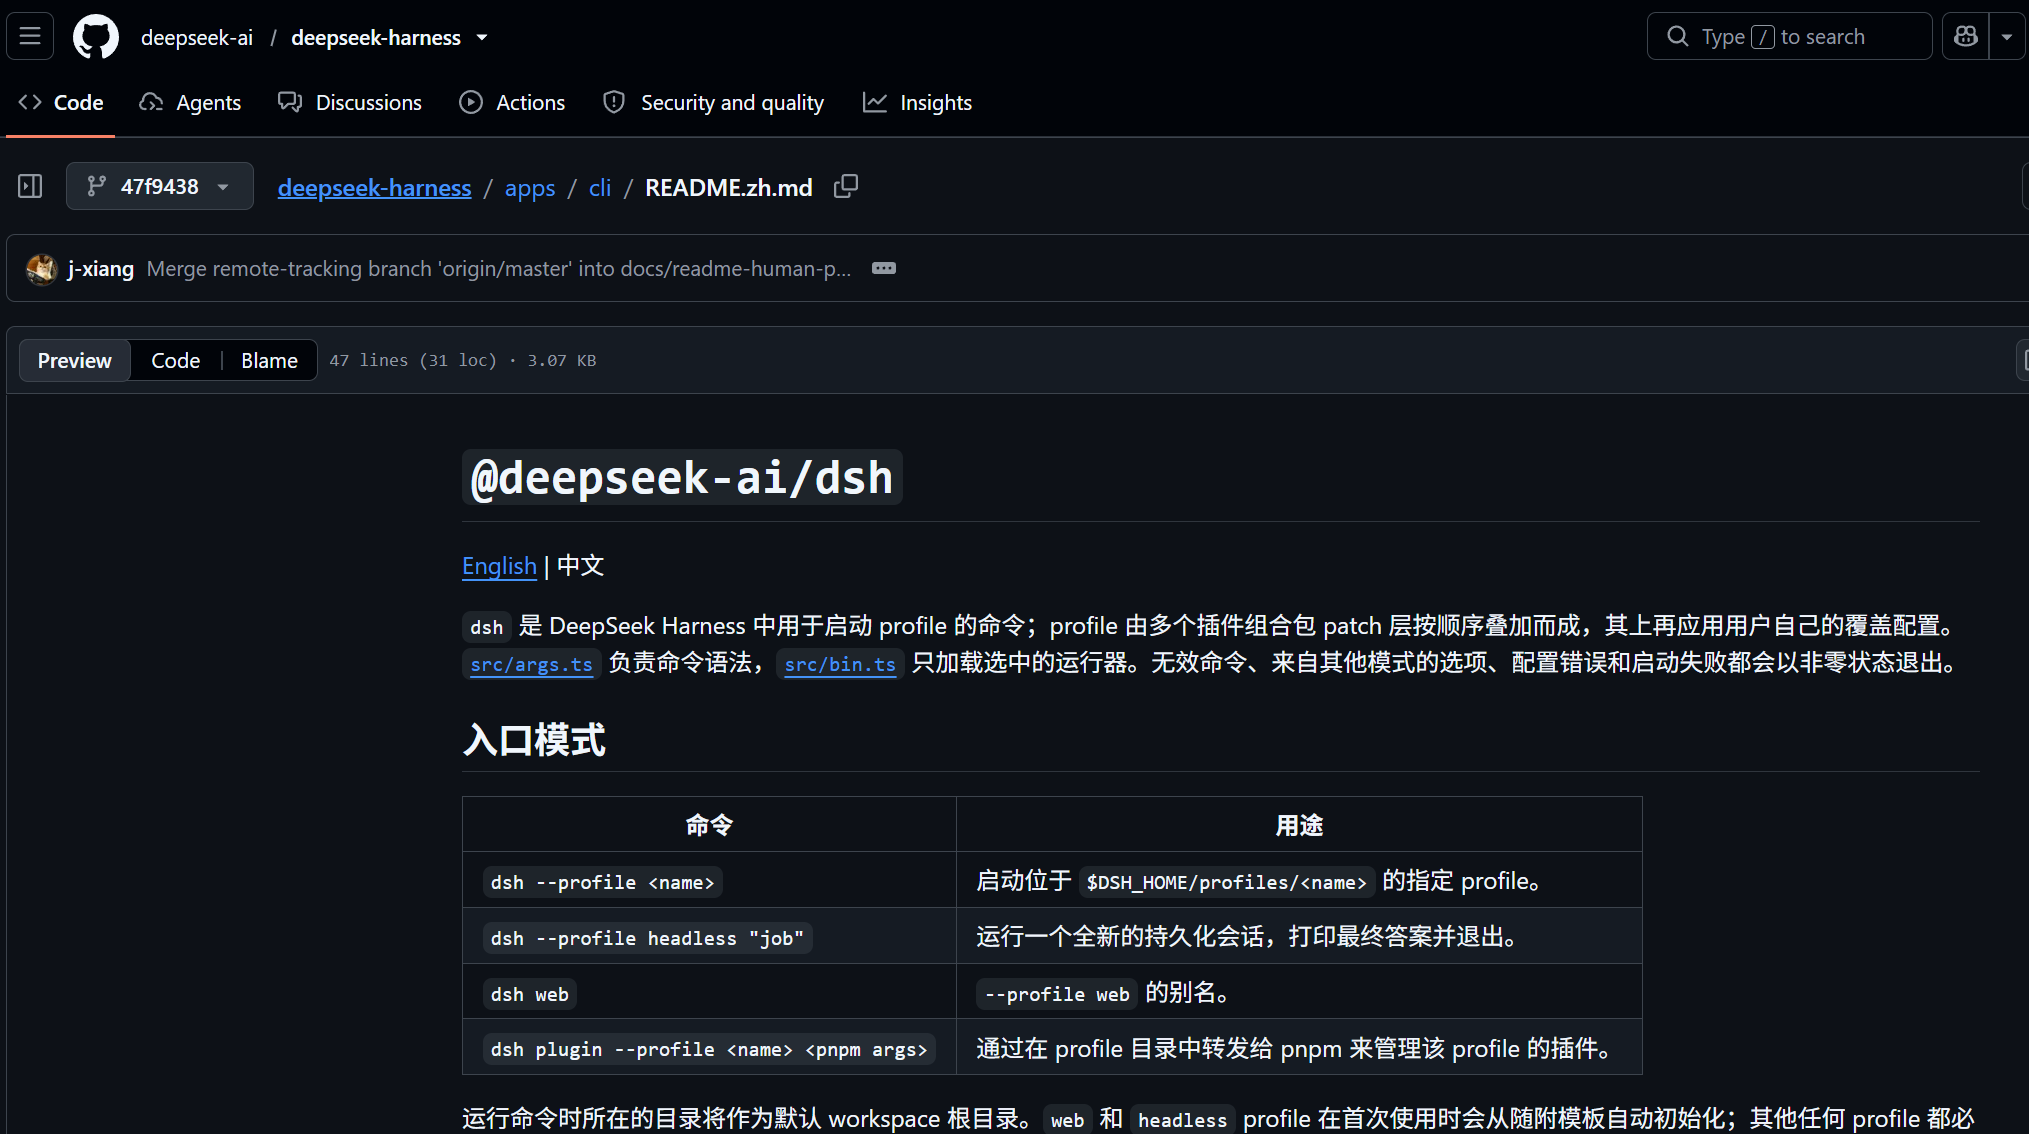The height and width of the screenshot is (1134, 2029).
Task: Navigate to apps folder in breadcrumb
Action: point(530,188)
